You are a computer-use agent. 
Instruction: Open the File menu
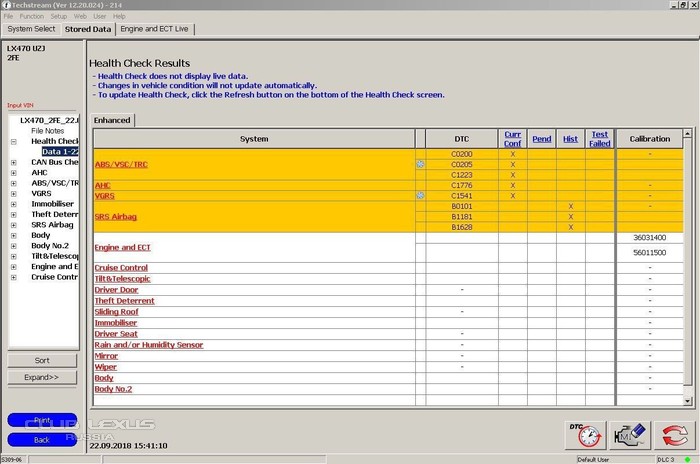(x=8, y=16)
